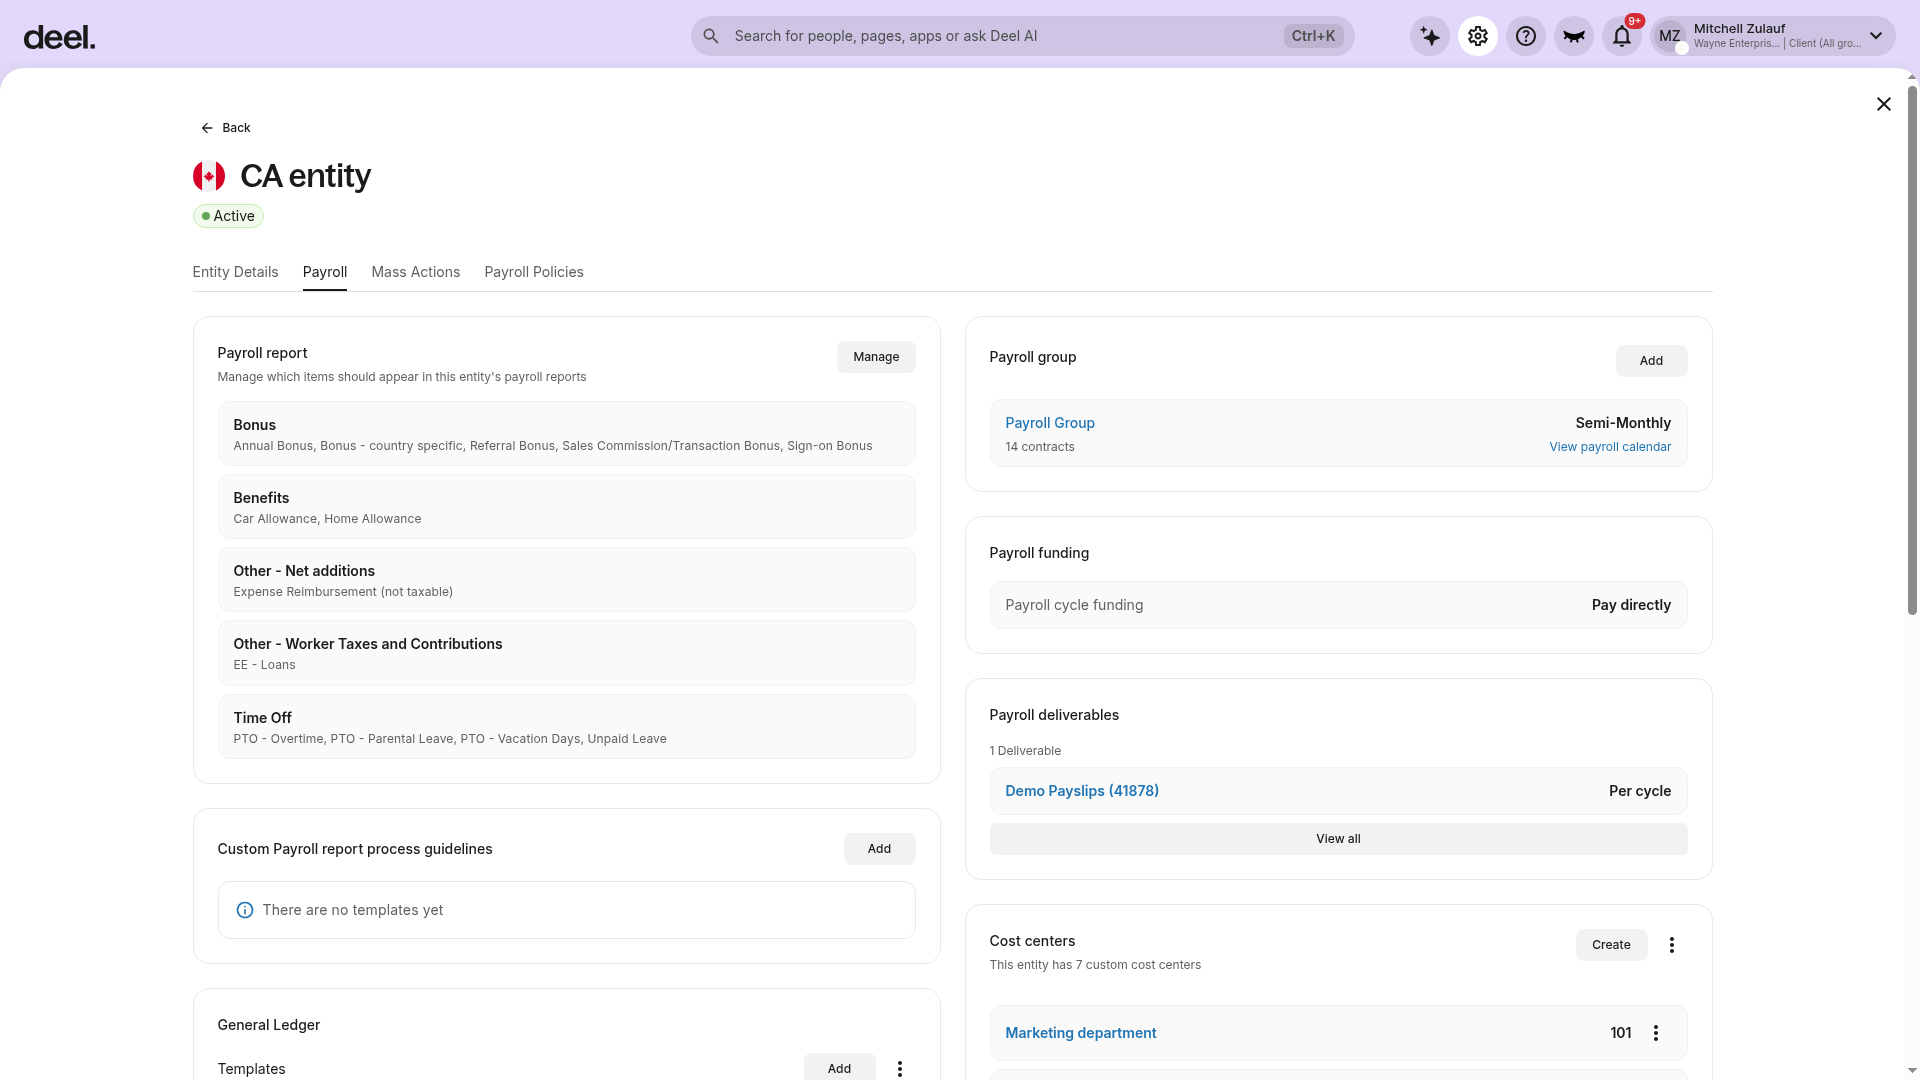Add a Payroll group

(1652, 361)
